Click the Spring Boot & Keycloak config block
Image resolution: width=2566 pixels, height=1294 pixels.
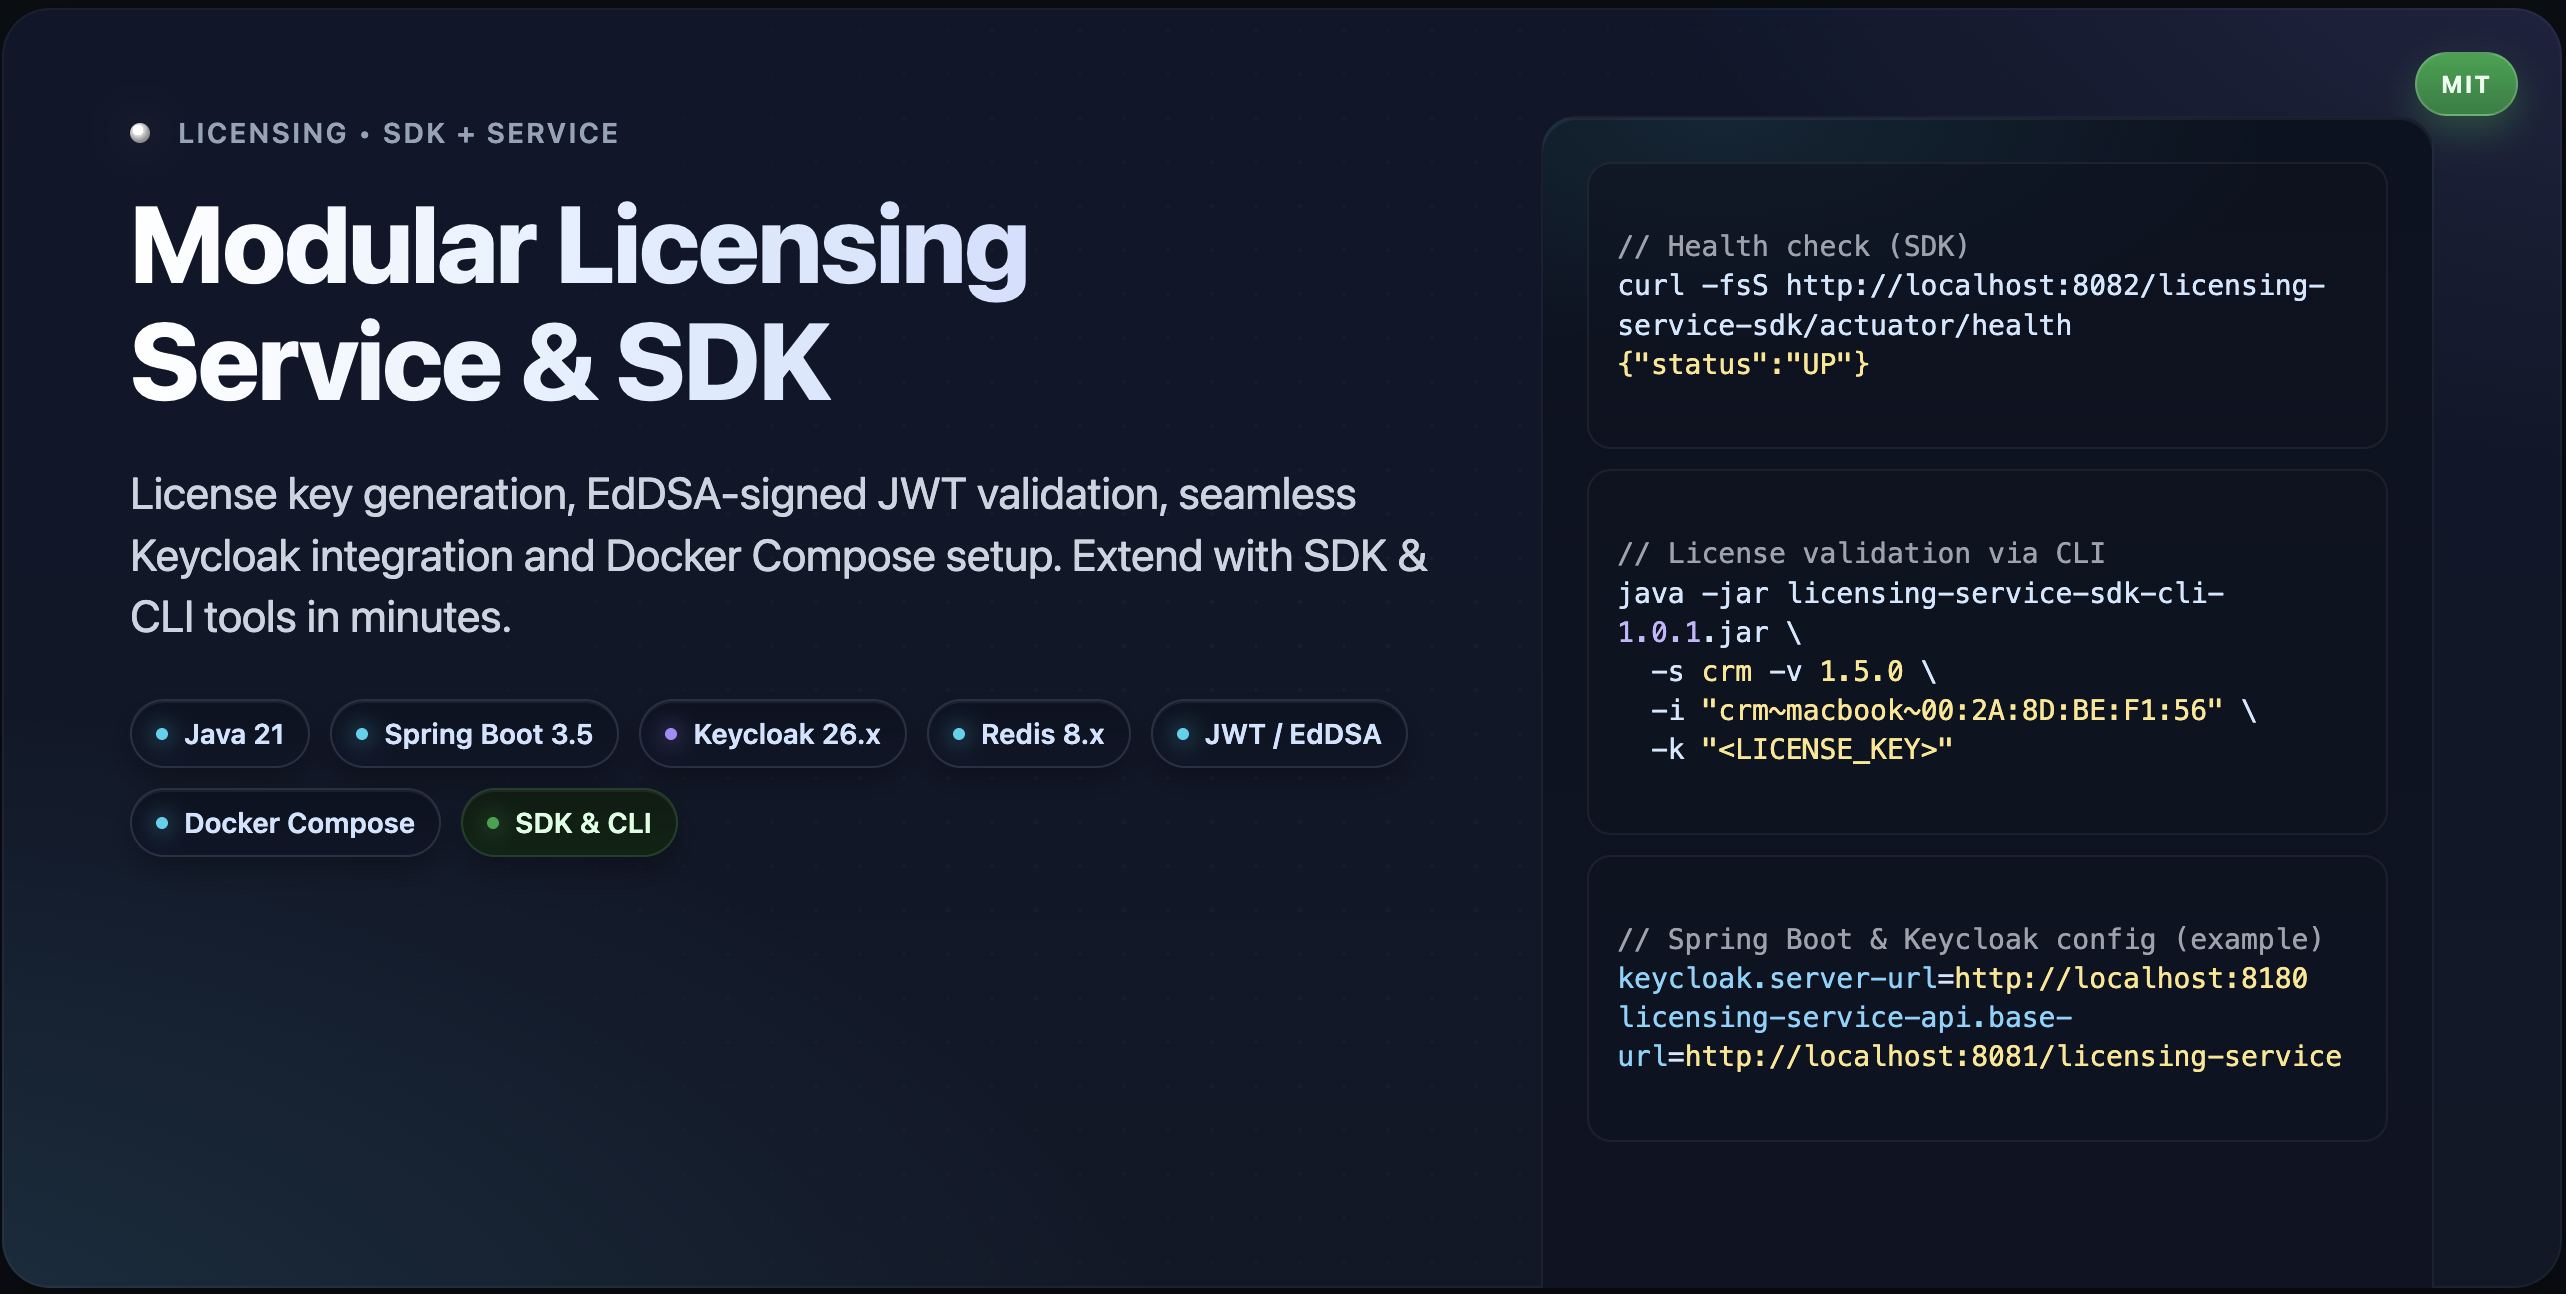pos(1986,997)
